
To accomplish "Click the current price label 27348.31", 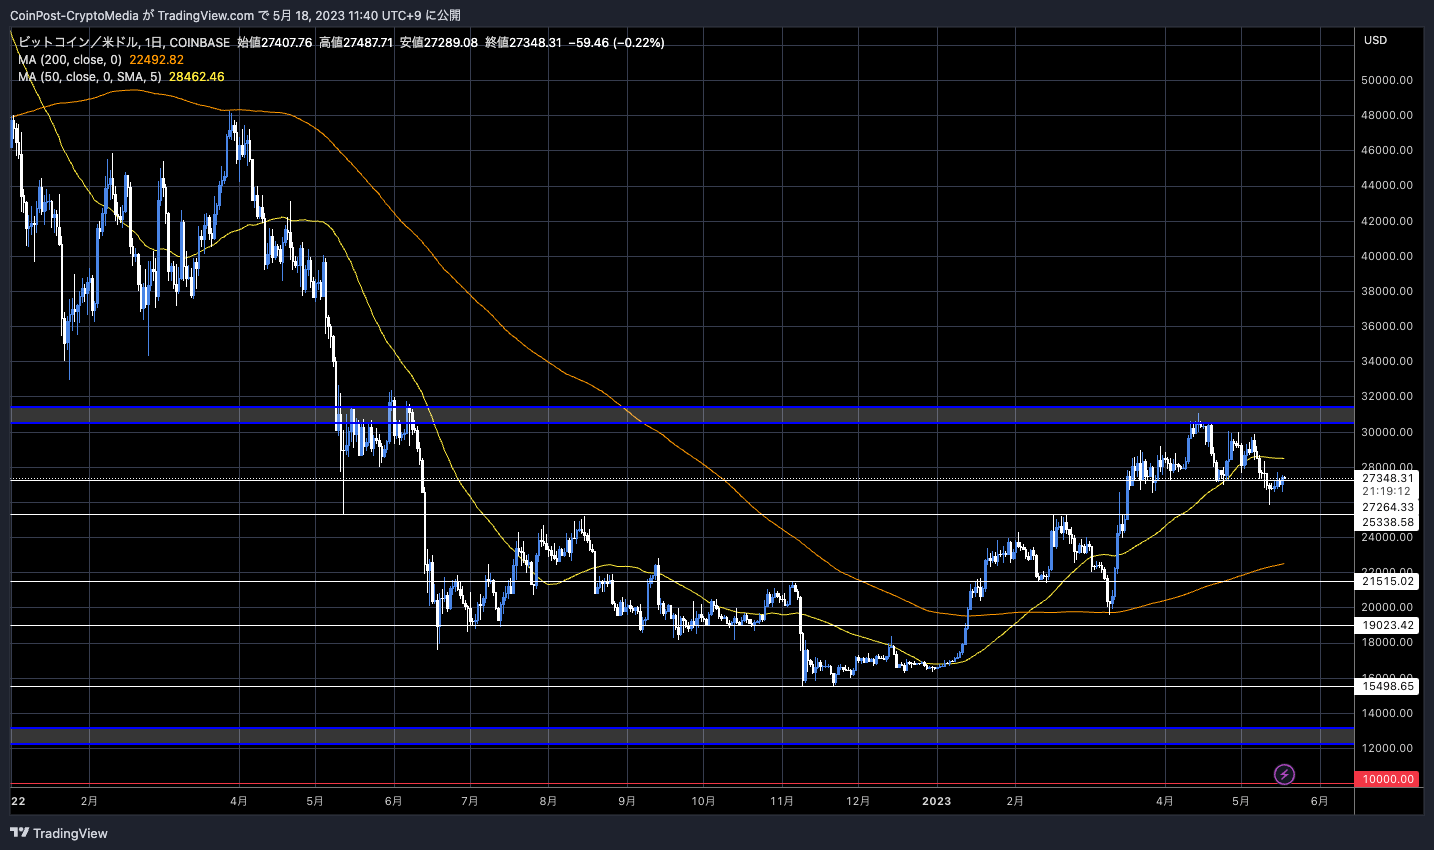I will click(1388, 478).
